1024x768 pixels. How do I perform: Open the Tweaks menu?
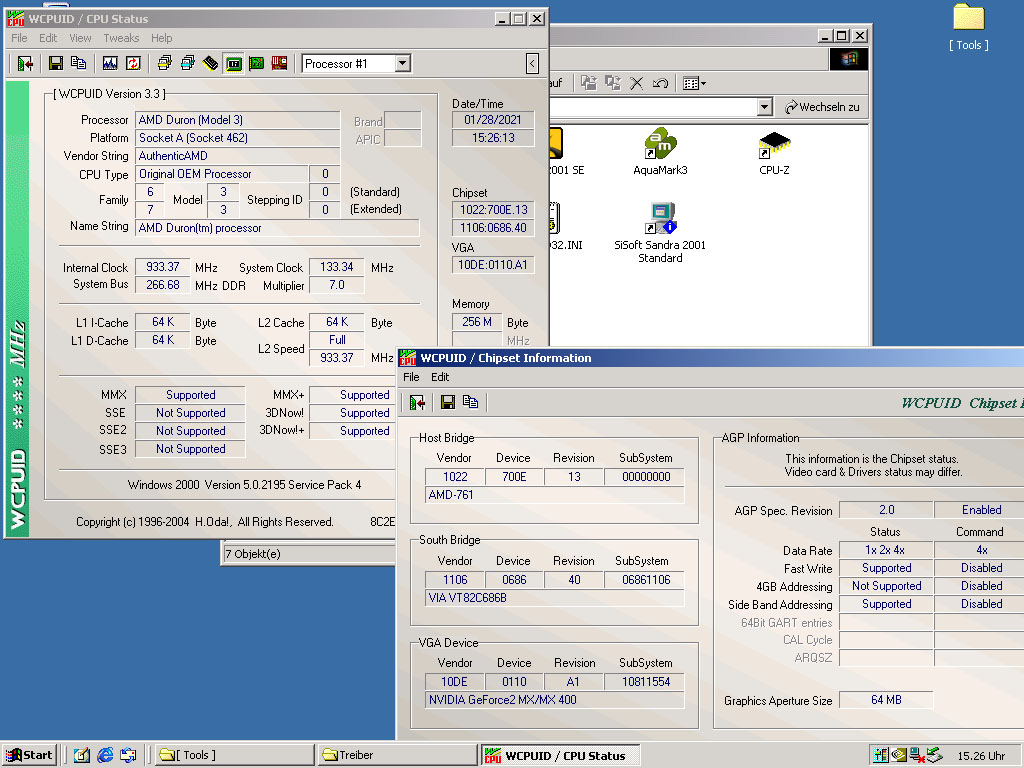(121, 38)
